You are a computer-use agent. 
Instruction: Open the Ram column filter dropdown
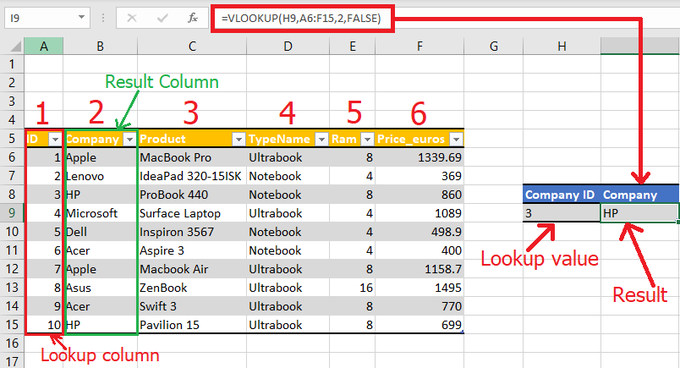point(367,139)
